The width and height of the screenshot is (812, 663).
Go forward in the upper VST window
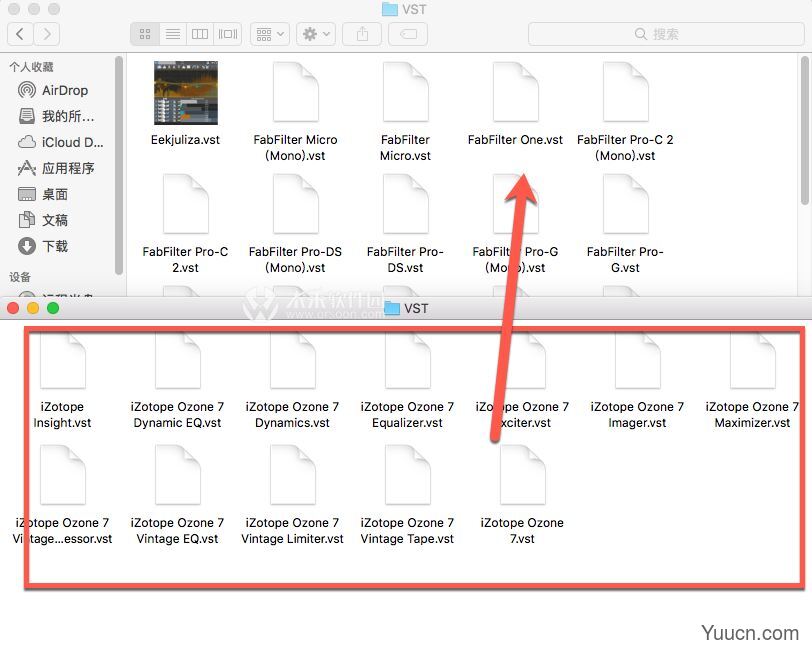47,34
